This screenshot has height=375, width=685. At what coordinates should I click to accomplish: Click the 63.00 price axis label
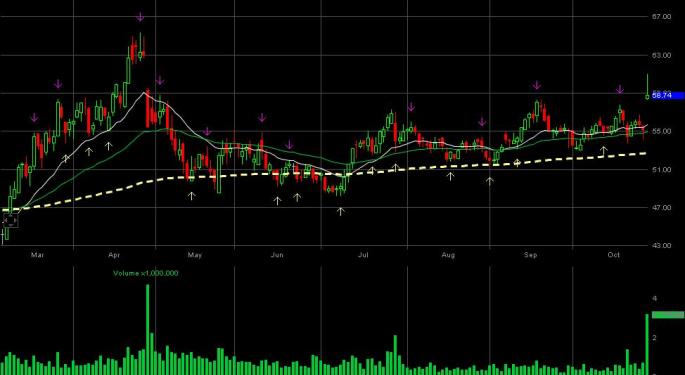pyautogui.click(x=661, y=55)
